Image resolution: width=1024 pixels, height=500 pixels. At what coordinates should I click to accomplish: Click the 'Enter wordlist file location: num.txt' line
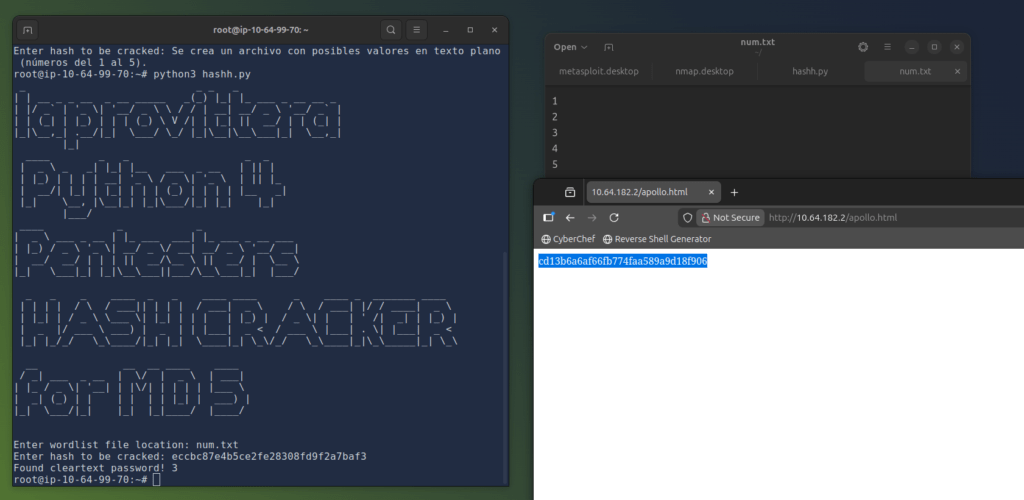coord(126,445)
